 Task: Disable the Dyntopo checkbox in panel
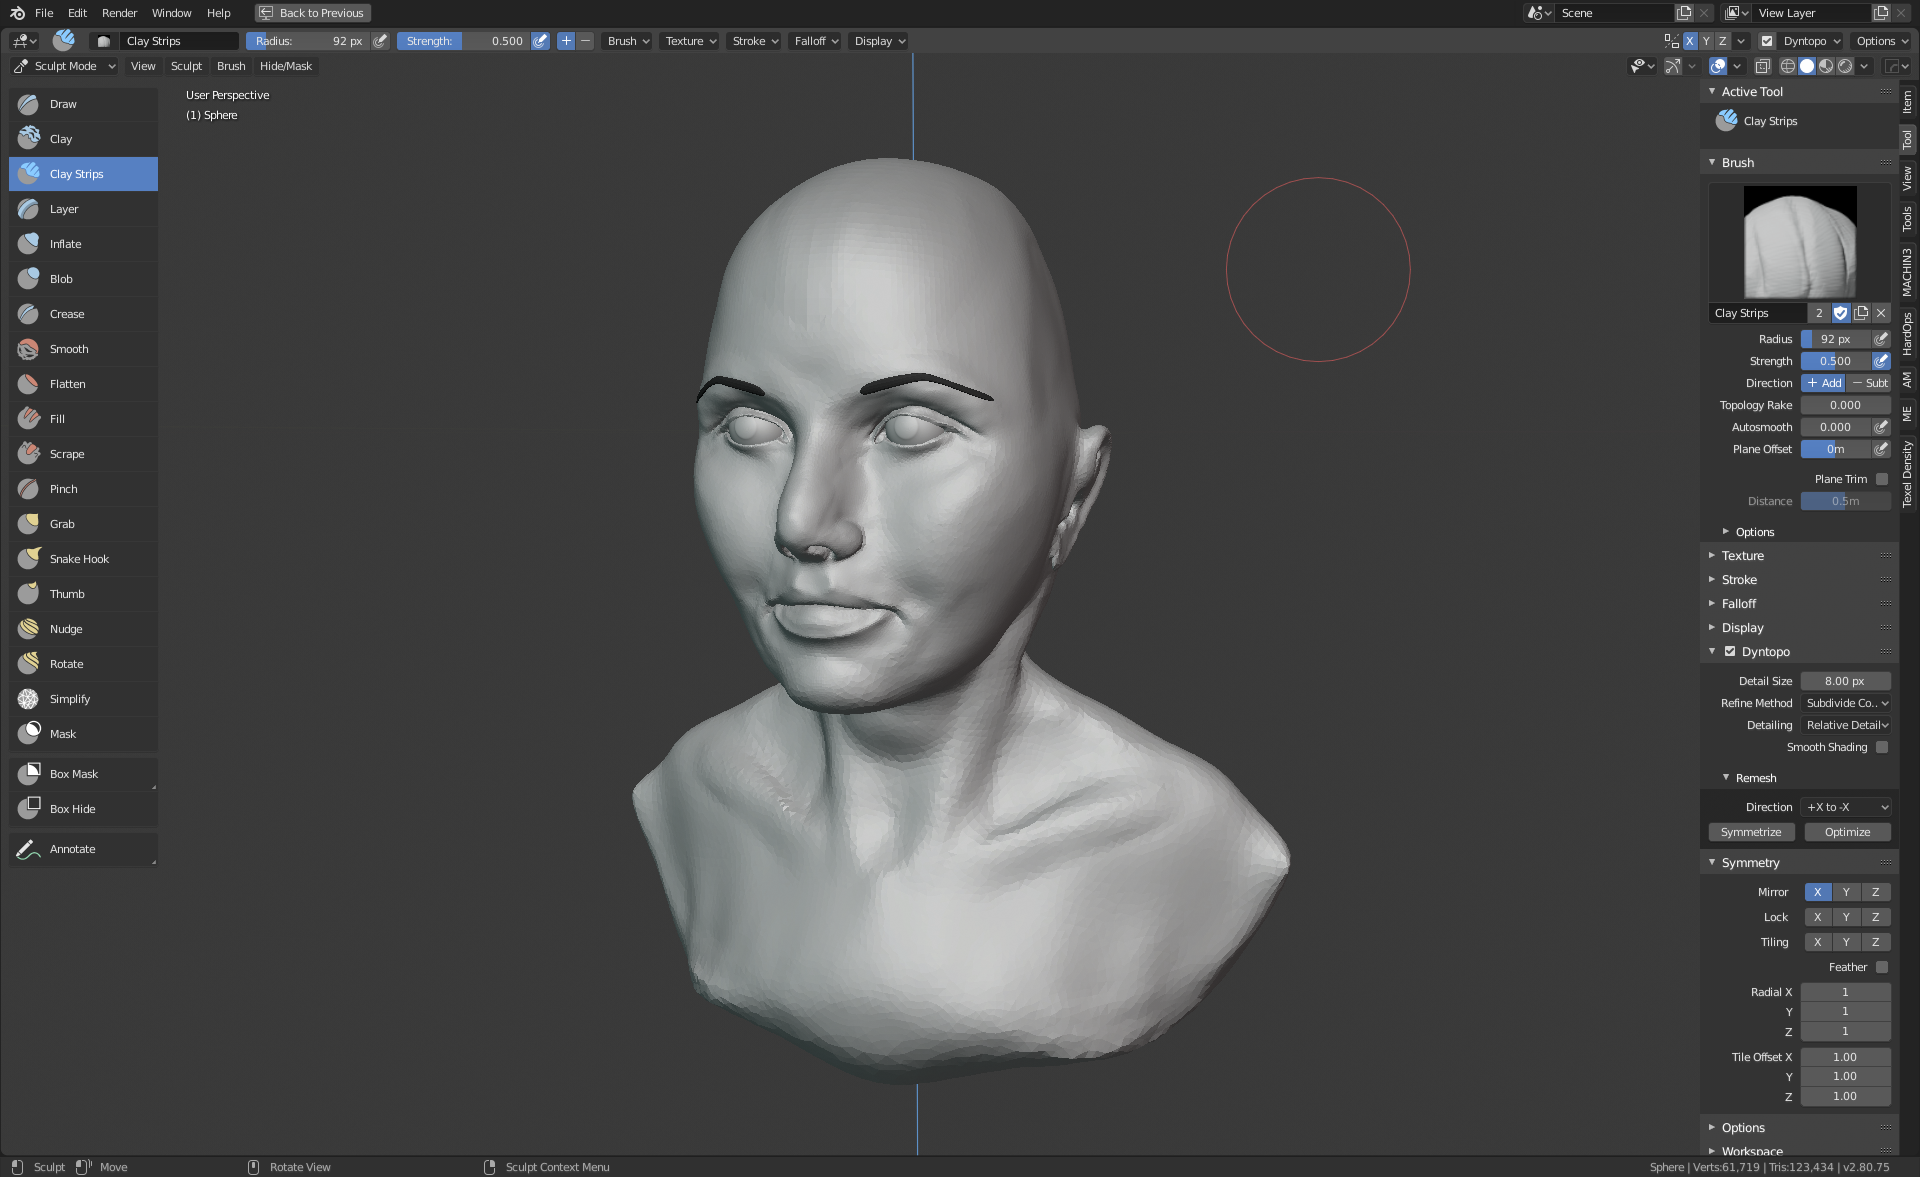point(1730,652)
